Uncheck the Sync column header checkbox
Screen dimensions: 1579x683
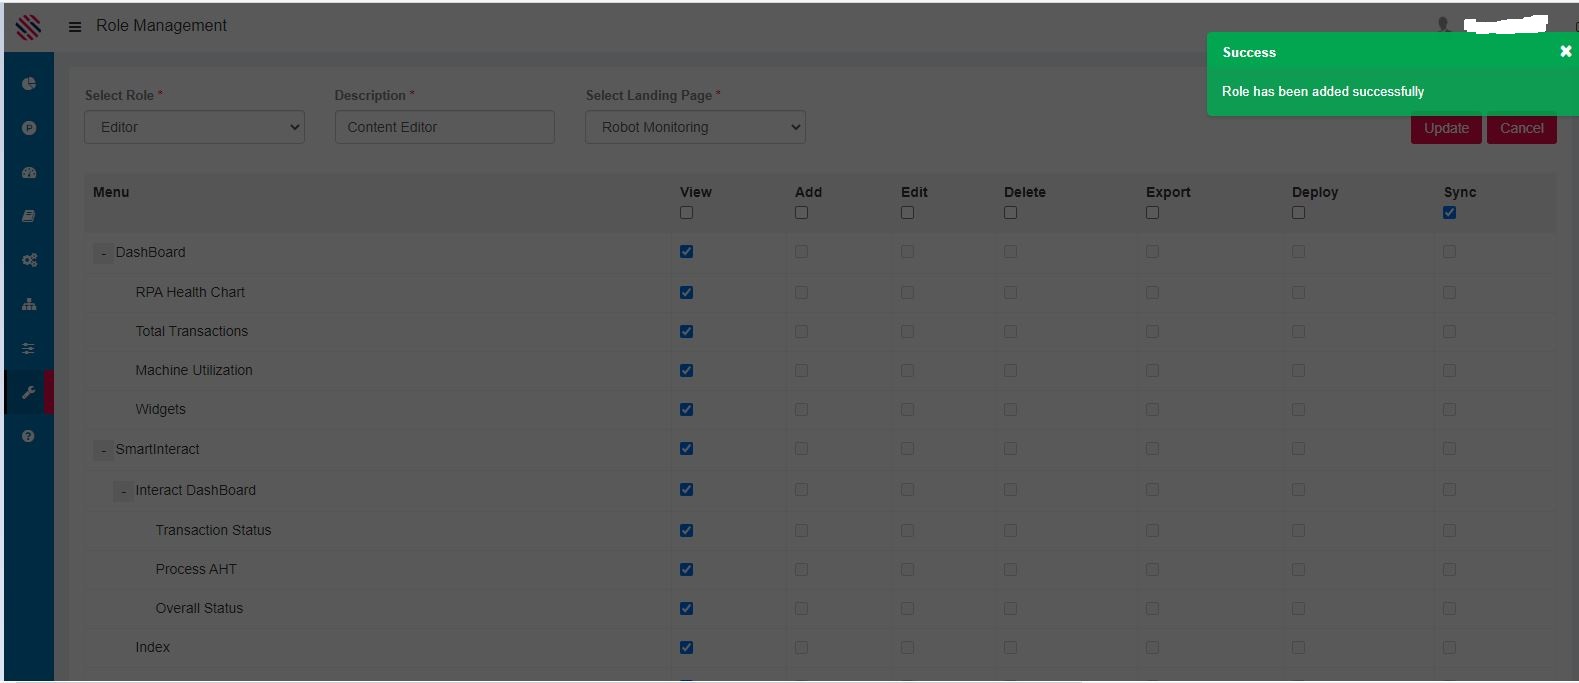pyautogui.click(x=1449, y=213)
